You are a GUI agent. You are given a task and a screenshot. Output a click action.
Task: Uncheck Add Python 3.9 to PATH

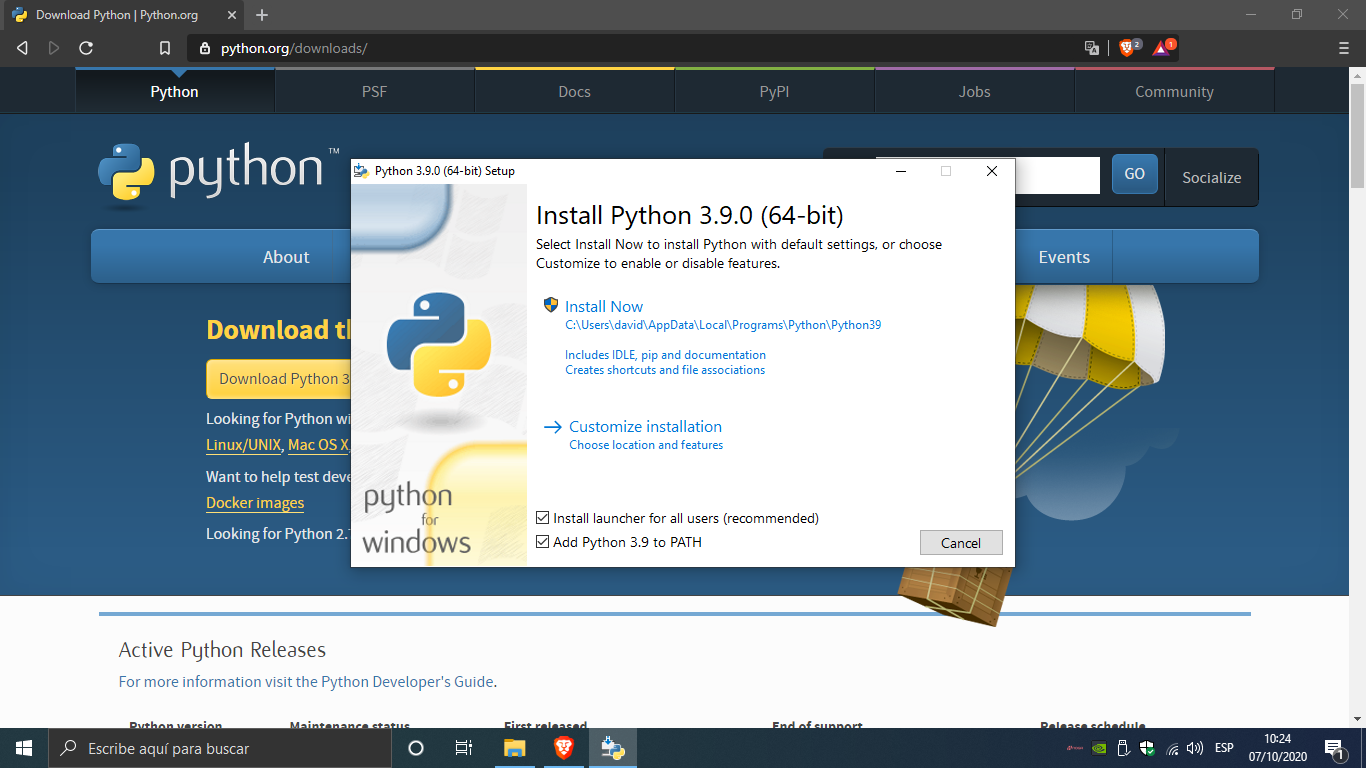tap(543, 542)
